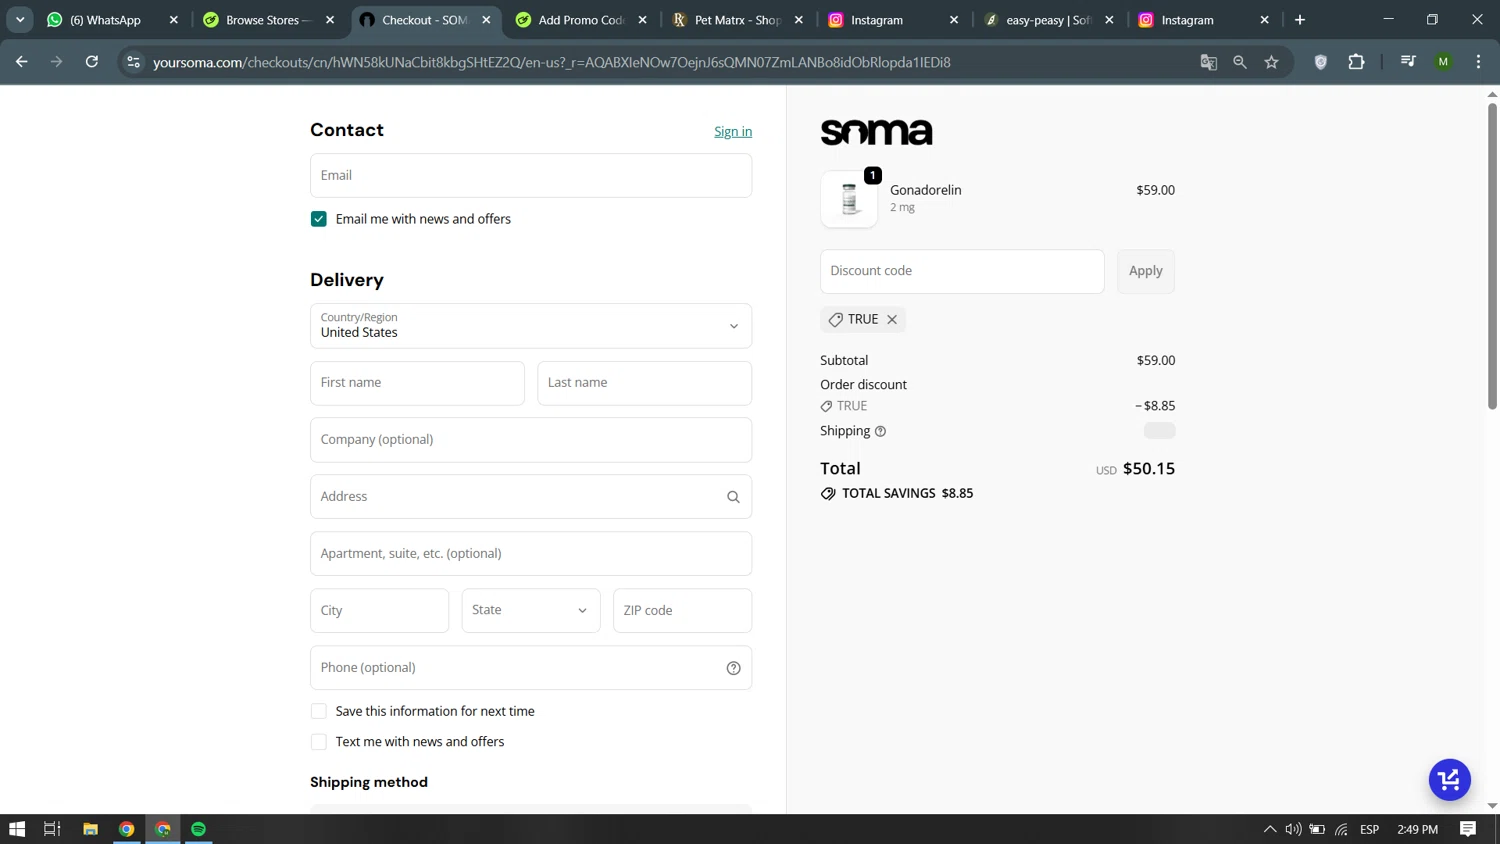This screenshot has height=844, width=1500.
Task: Open the Chrome three-dot menu
Action: (x=1478, y=62)
